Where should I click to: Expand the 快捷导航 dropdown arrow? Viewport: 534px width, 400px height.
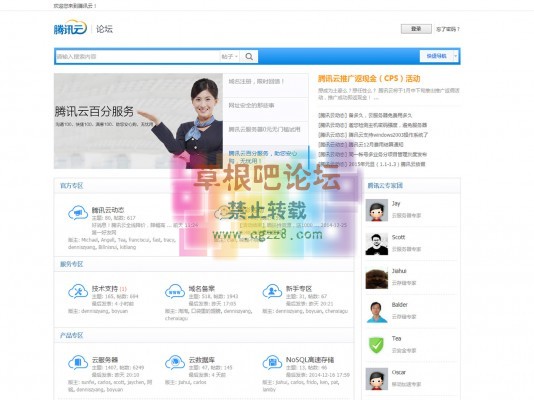coord(456,56)
